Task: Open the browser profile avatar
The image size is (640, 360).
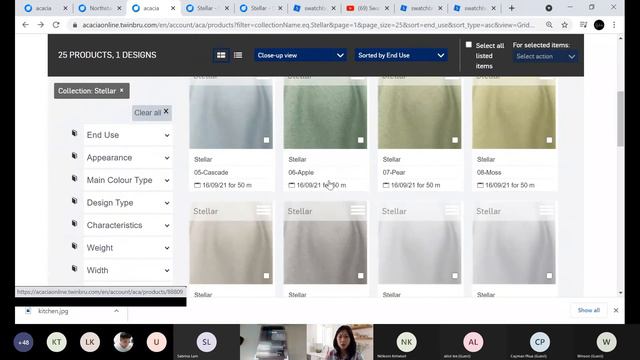Action: (599, 25)
